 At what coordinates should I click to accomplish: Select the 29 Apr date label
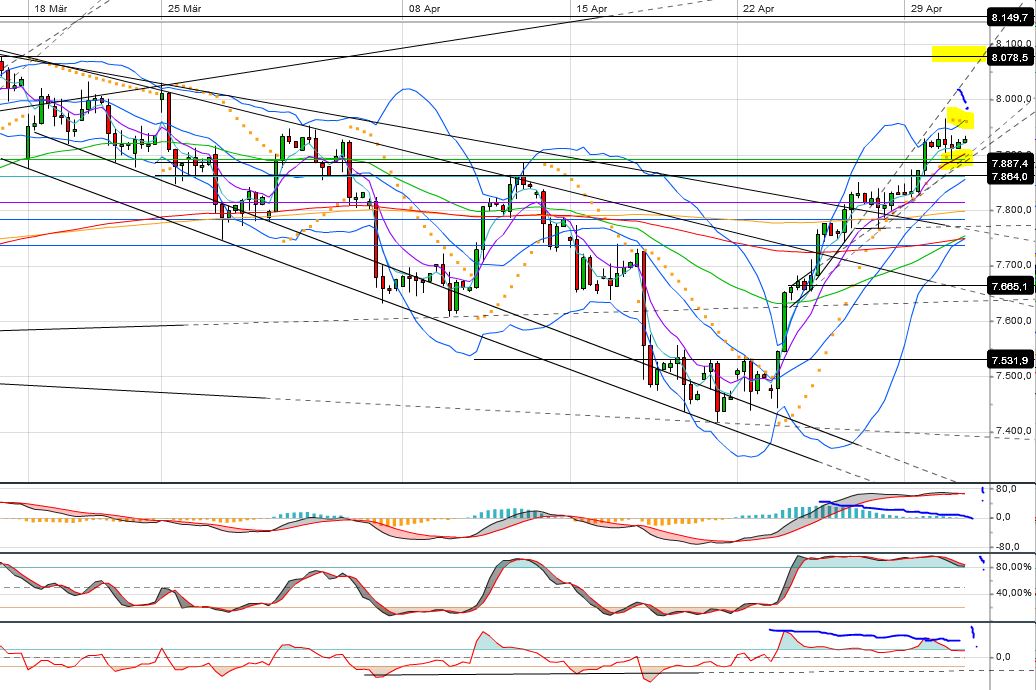pos(926,9)
